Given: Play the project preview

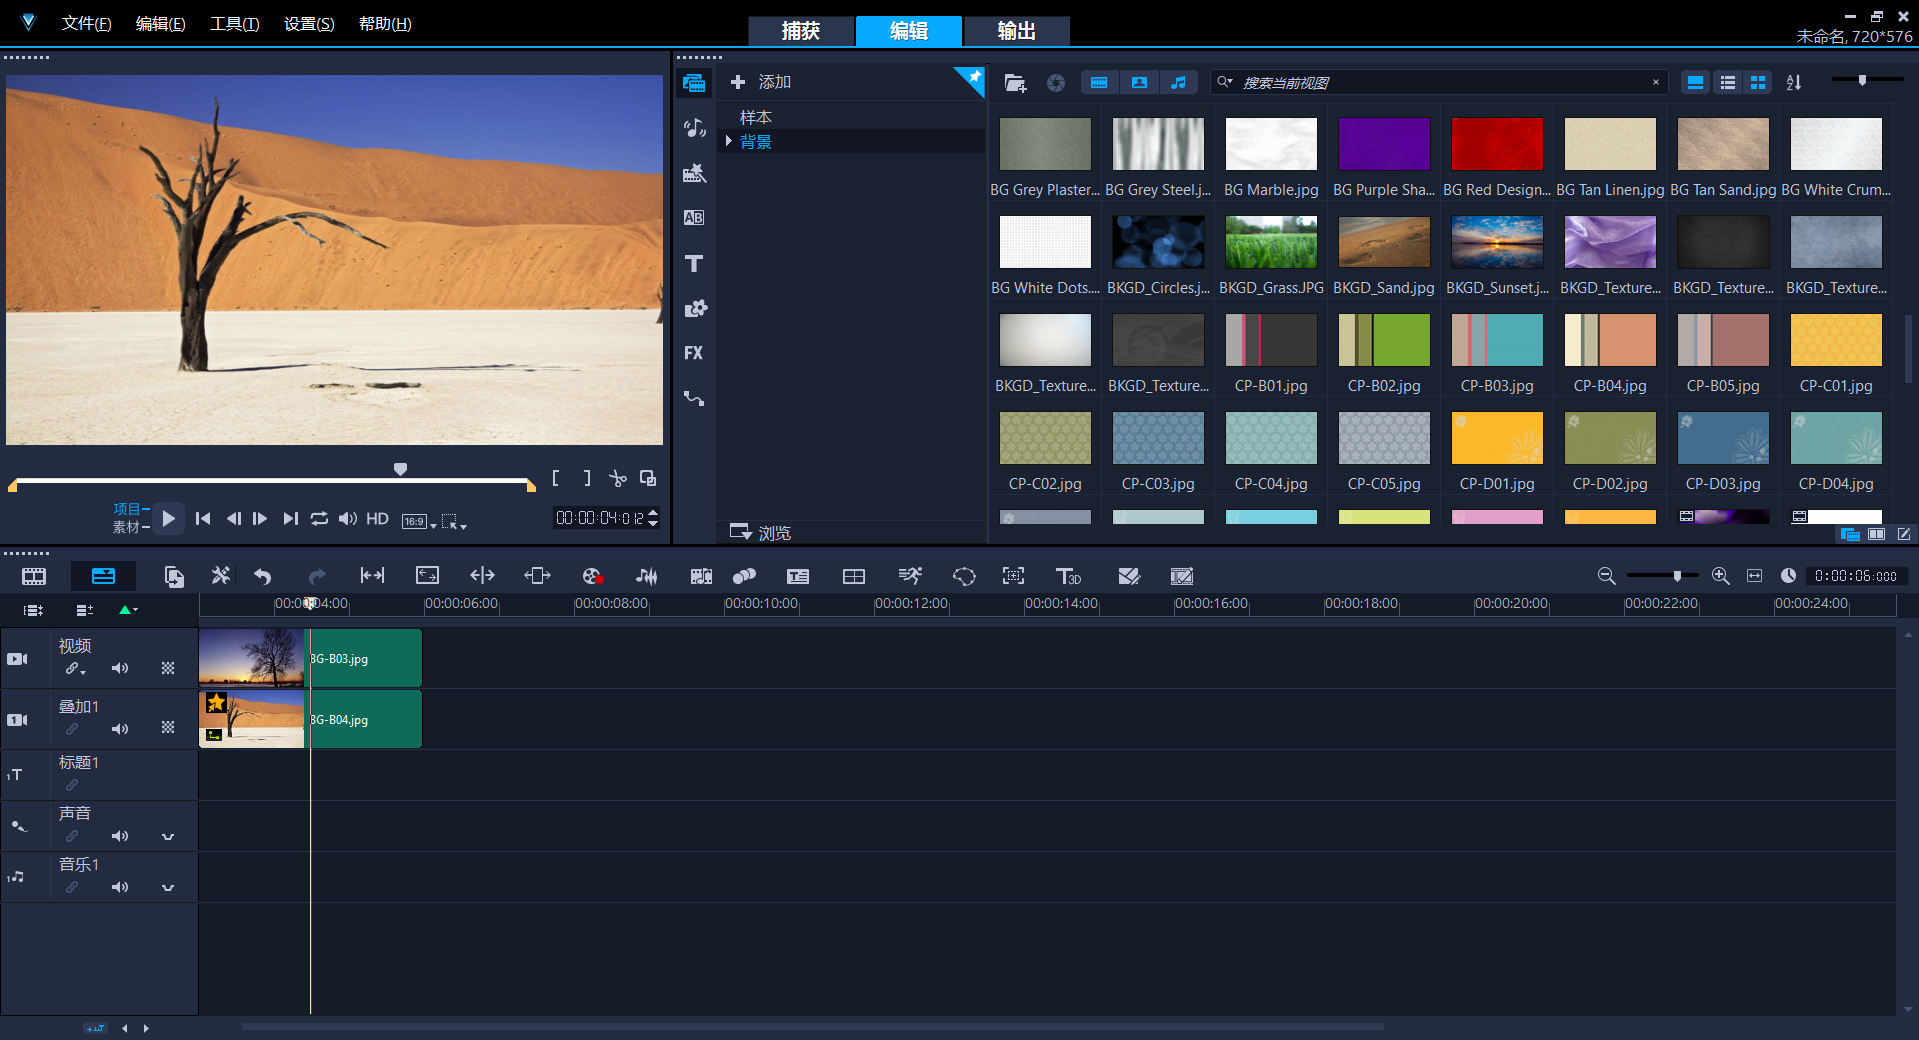Looking at the screenshot, I should 169,518.
